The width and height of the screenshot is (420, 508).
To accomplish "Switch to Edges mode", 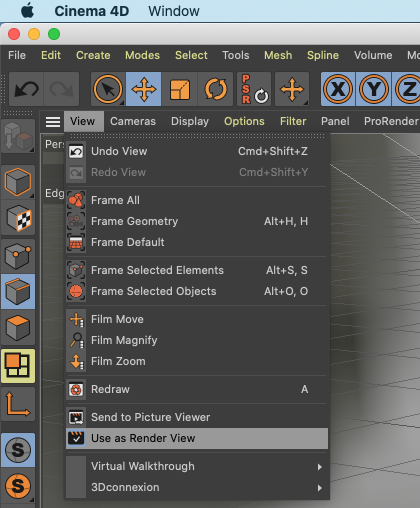I will [18, 292].
